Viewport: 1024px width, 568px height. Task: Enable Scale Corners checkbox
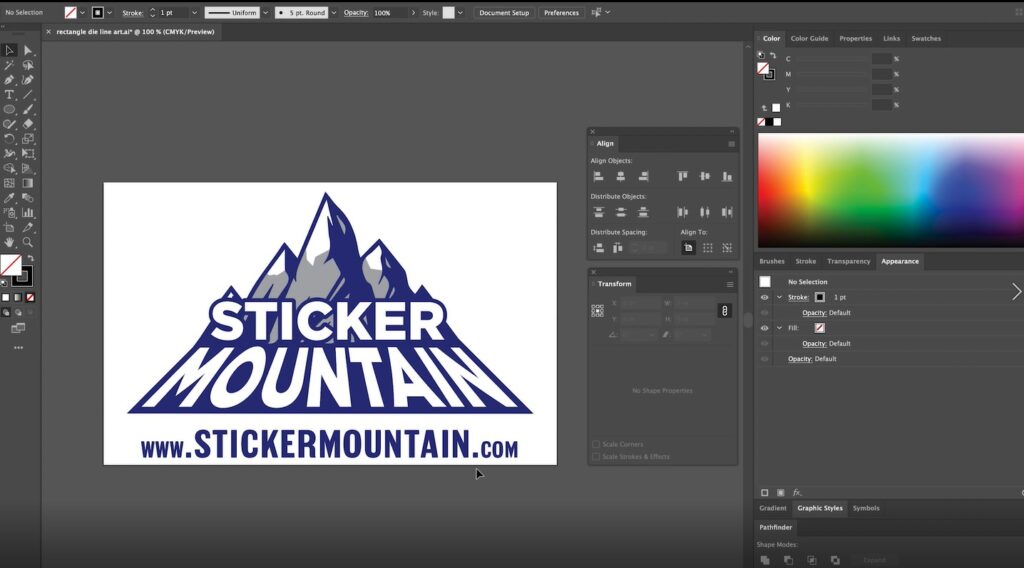click(596, 444)
